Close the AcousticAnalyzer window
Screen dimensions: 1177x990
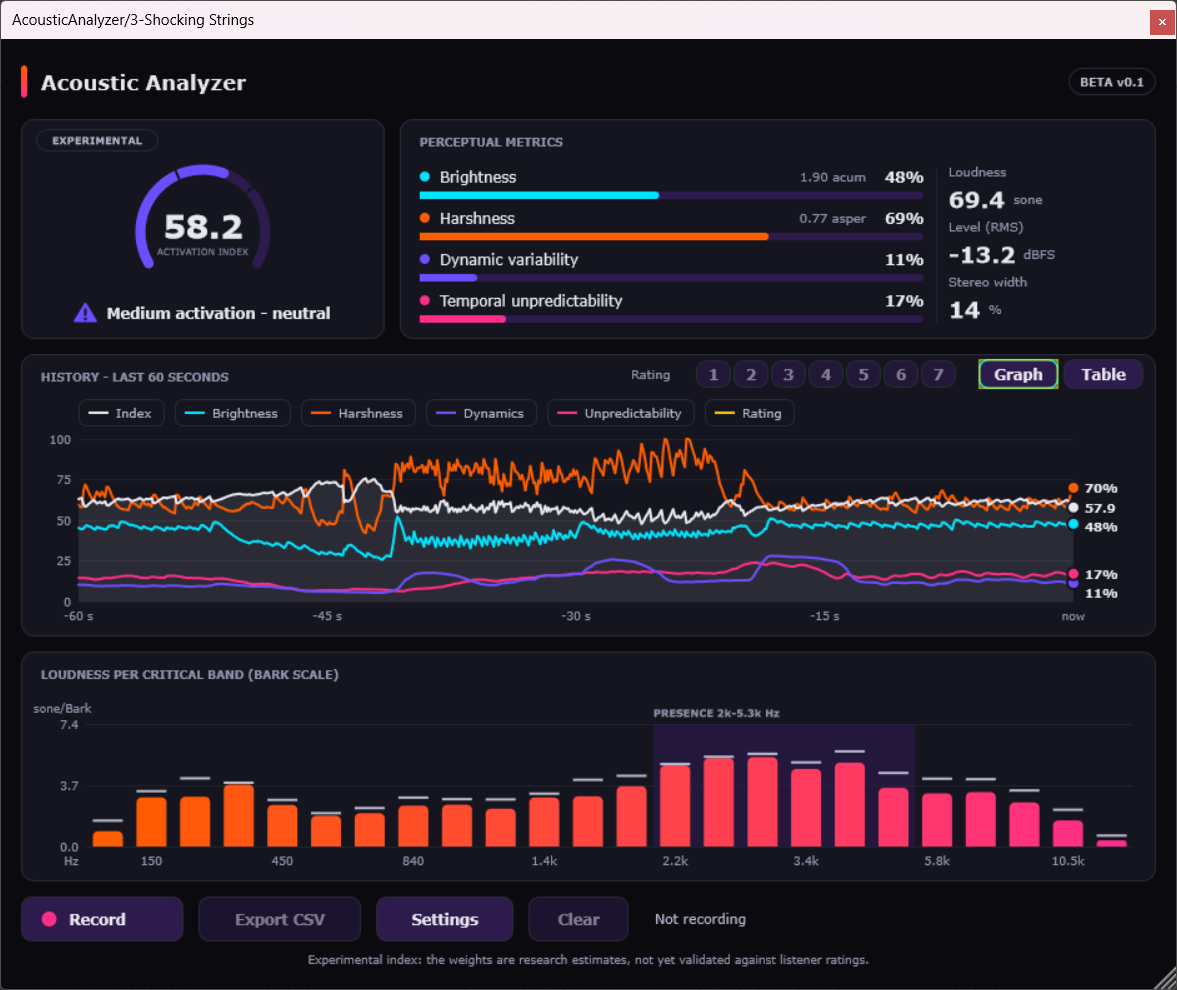(x=1162, y=22)
